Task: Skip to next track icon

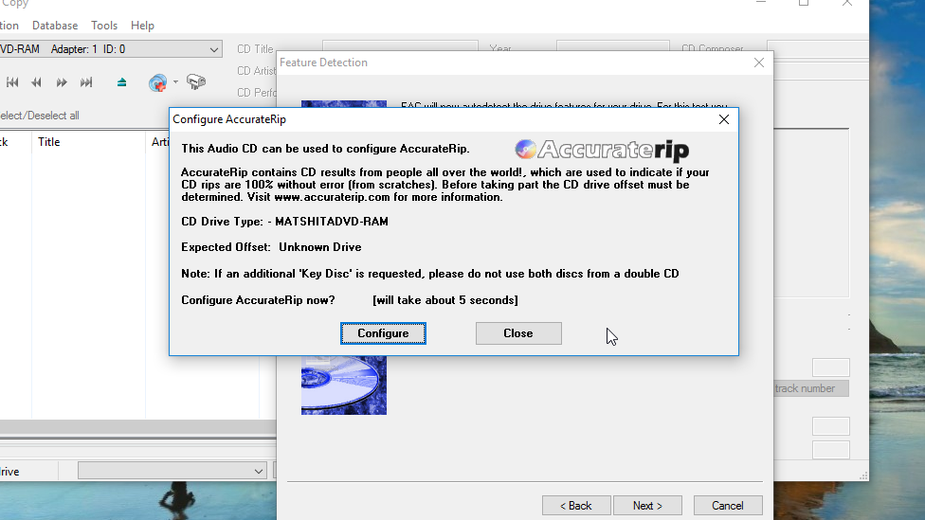Action: tap(86, 83)
